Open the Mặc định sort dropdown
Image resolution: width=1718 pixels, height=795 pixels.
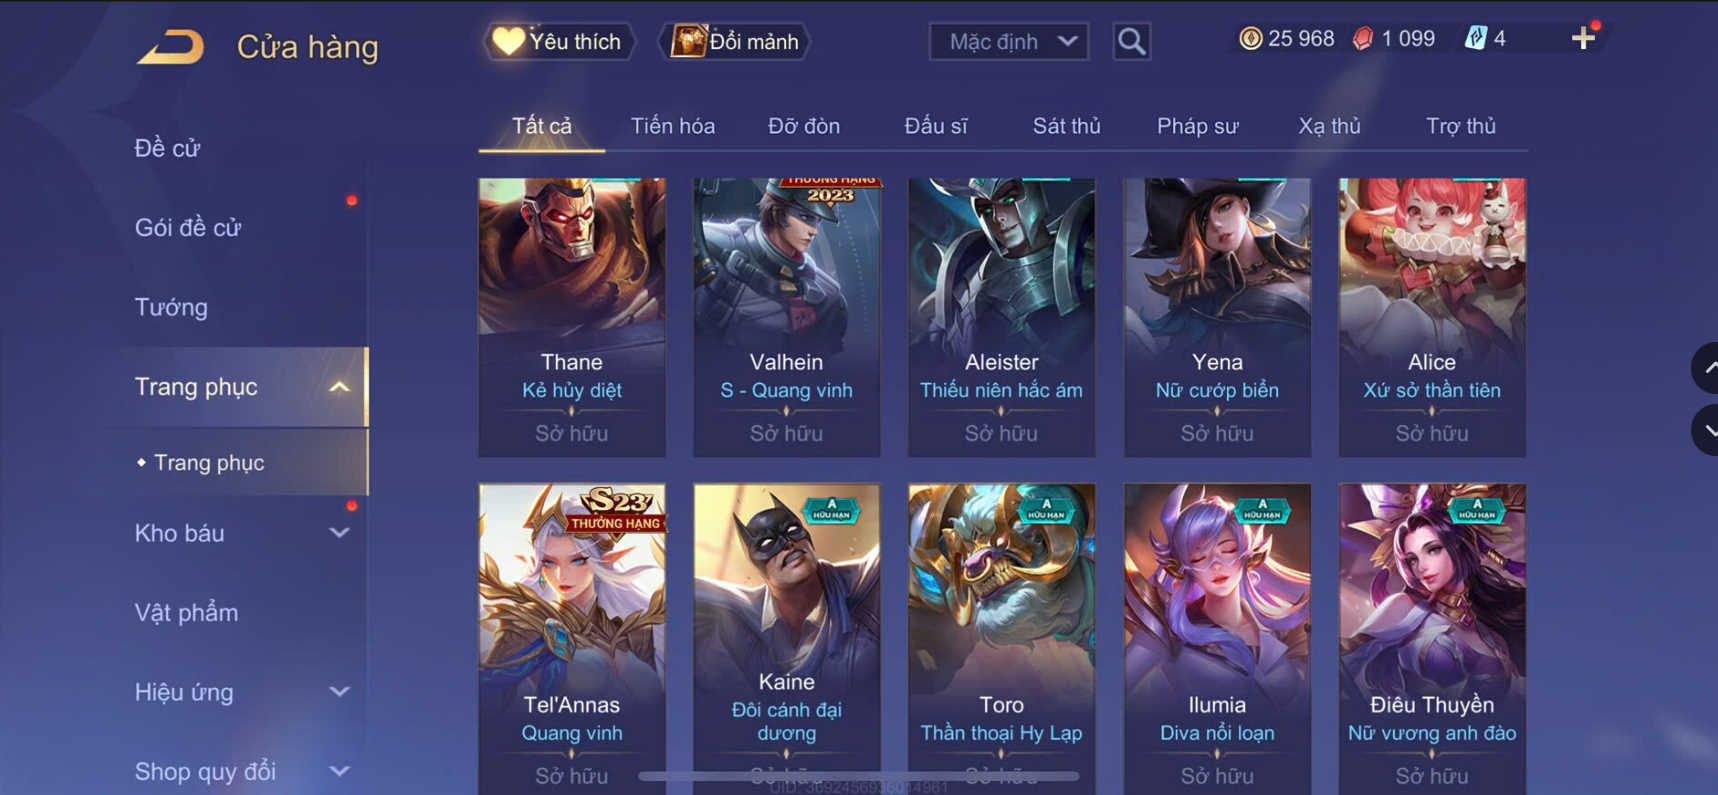click(1009, 41)
